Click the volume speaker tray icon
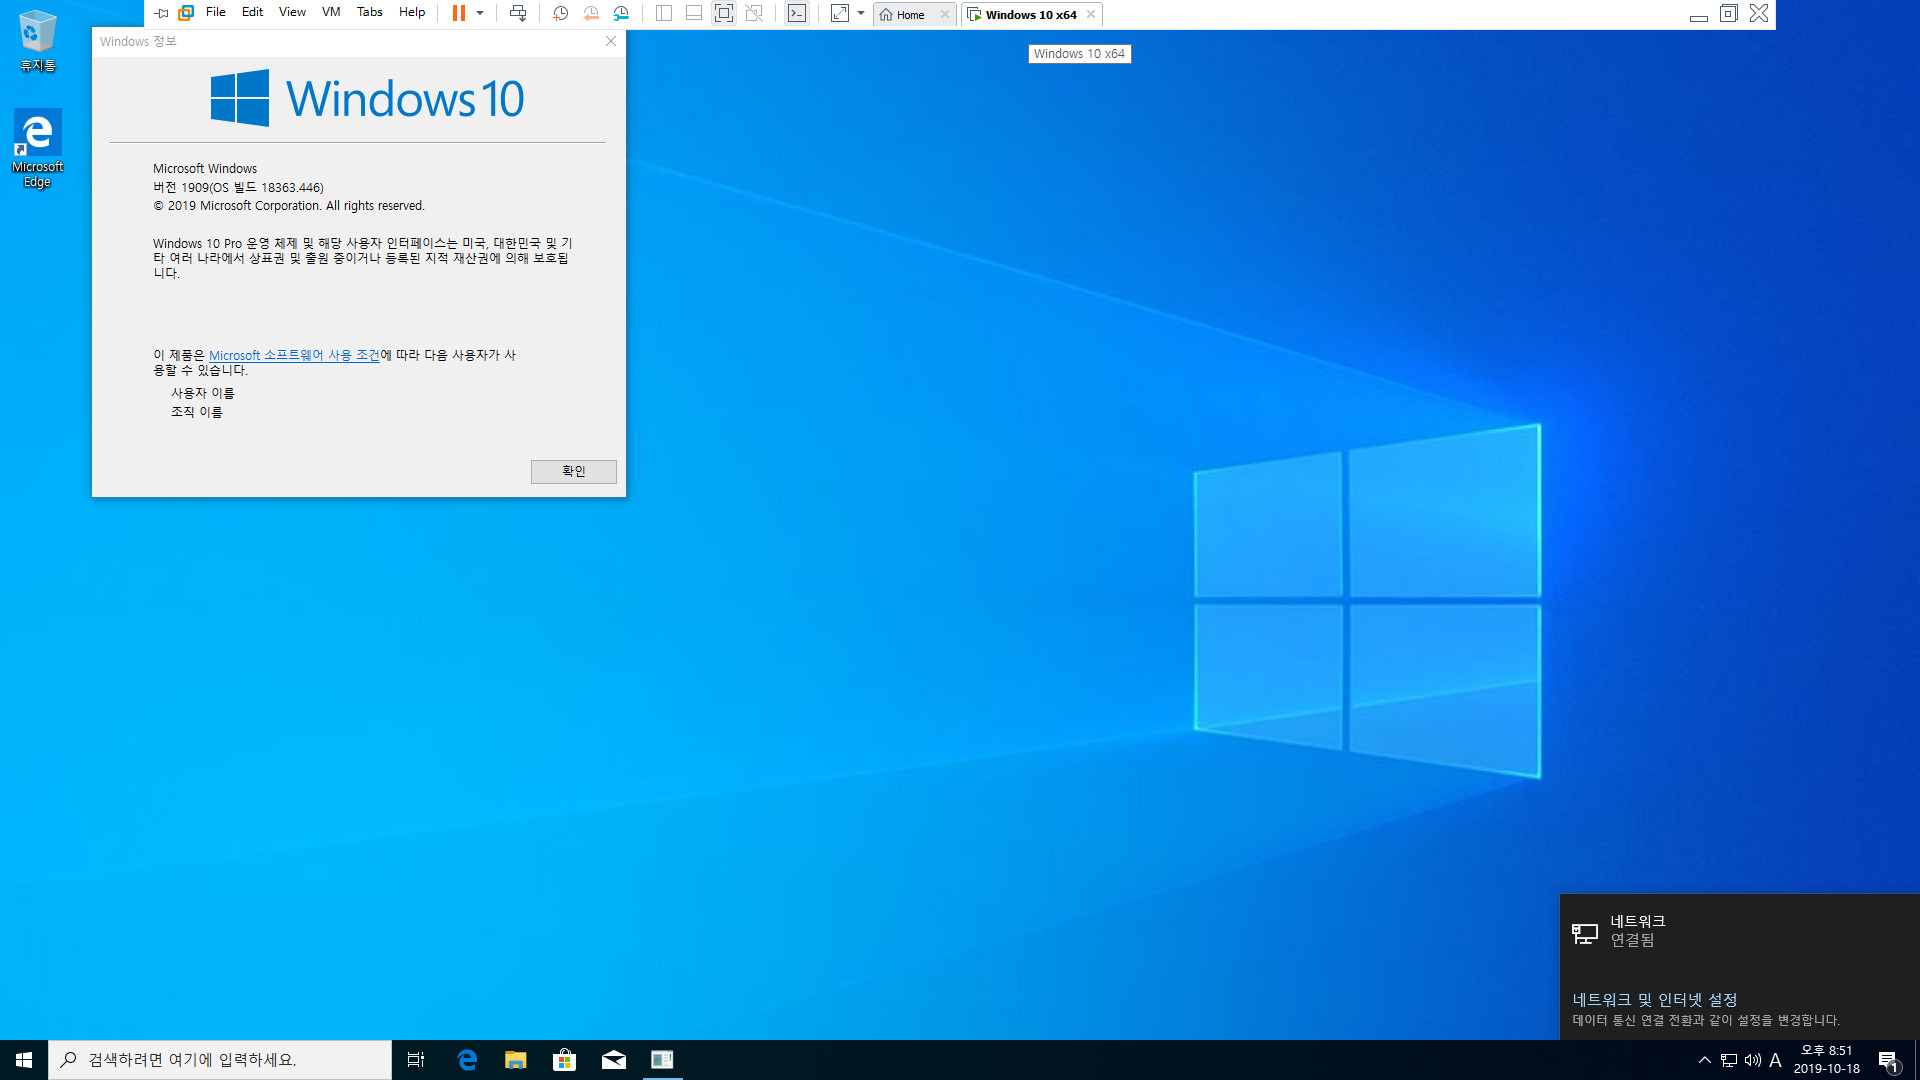This screenshot has width=1920, height=1080. click(1753, 1060)
